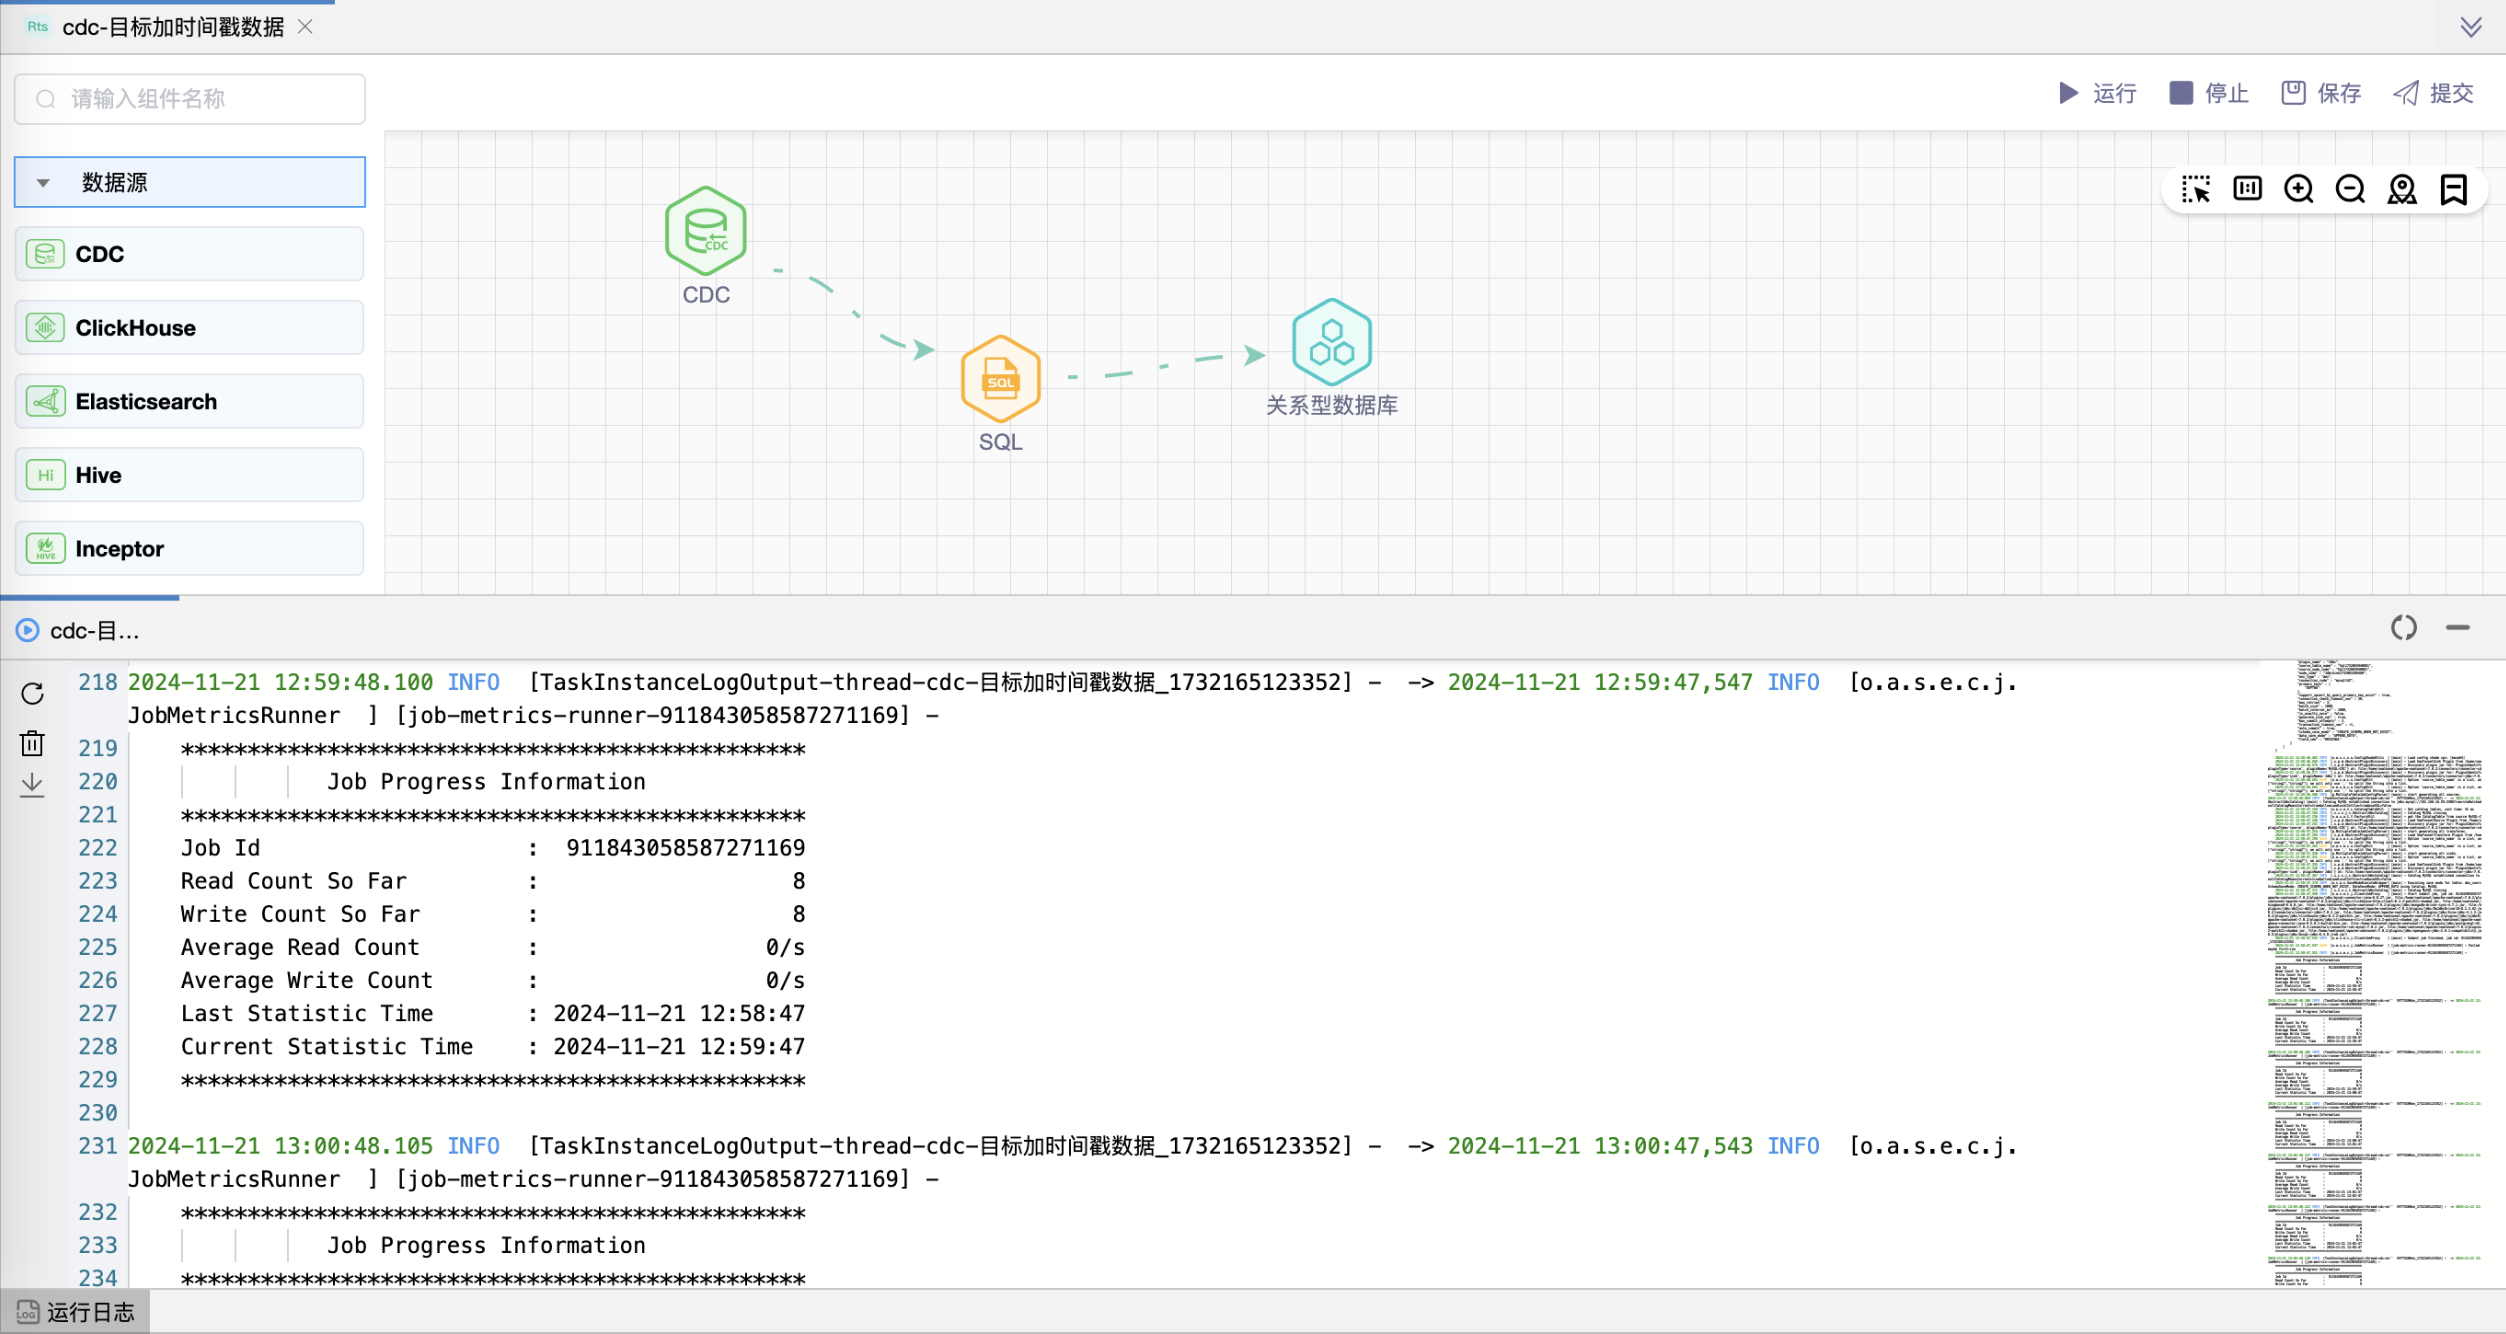Click the marquee selection tool icon
Screen dimensions: 2506x1334
(2196, 189)
